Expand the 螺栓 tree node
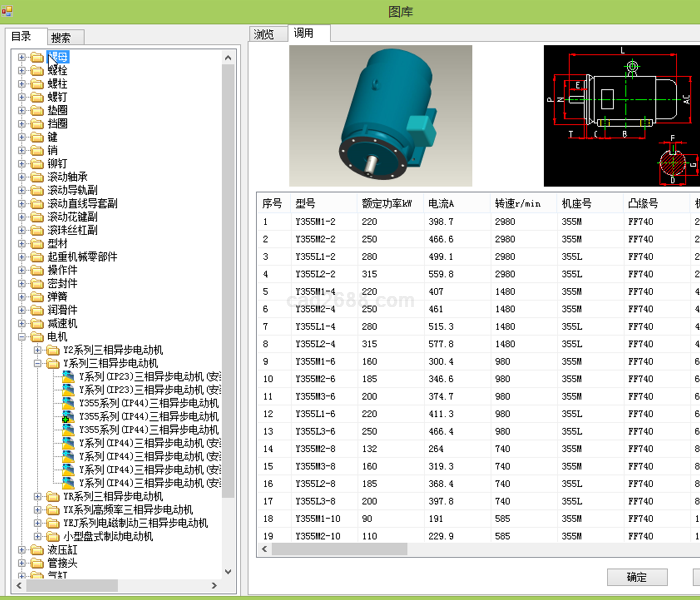 tap(22, 71)
